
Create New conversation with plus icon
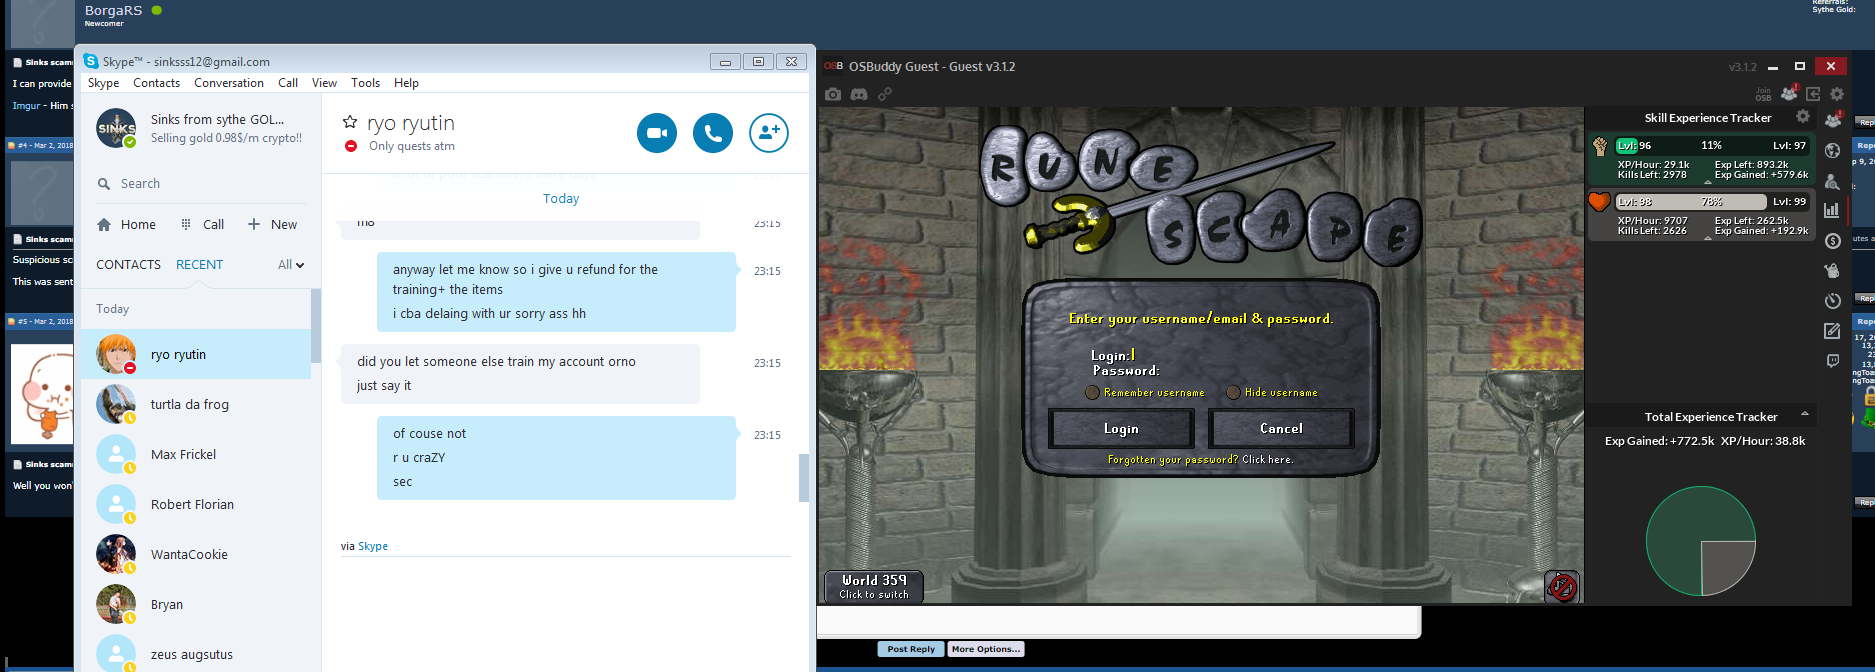254,224
